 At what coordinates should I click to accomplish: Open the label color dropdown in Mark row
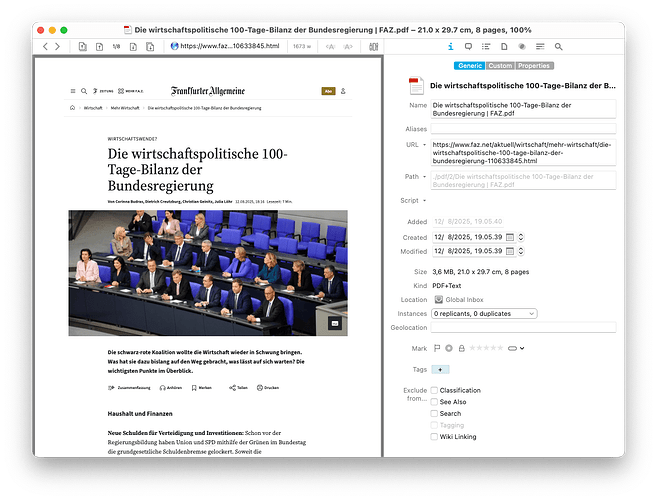516,348
